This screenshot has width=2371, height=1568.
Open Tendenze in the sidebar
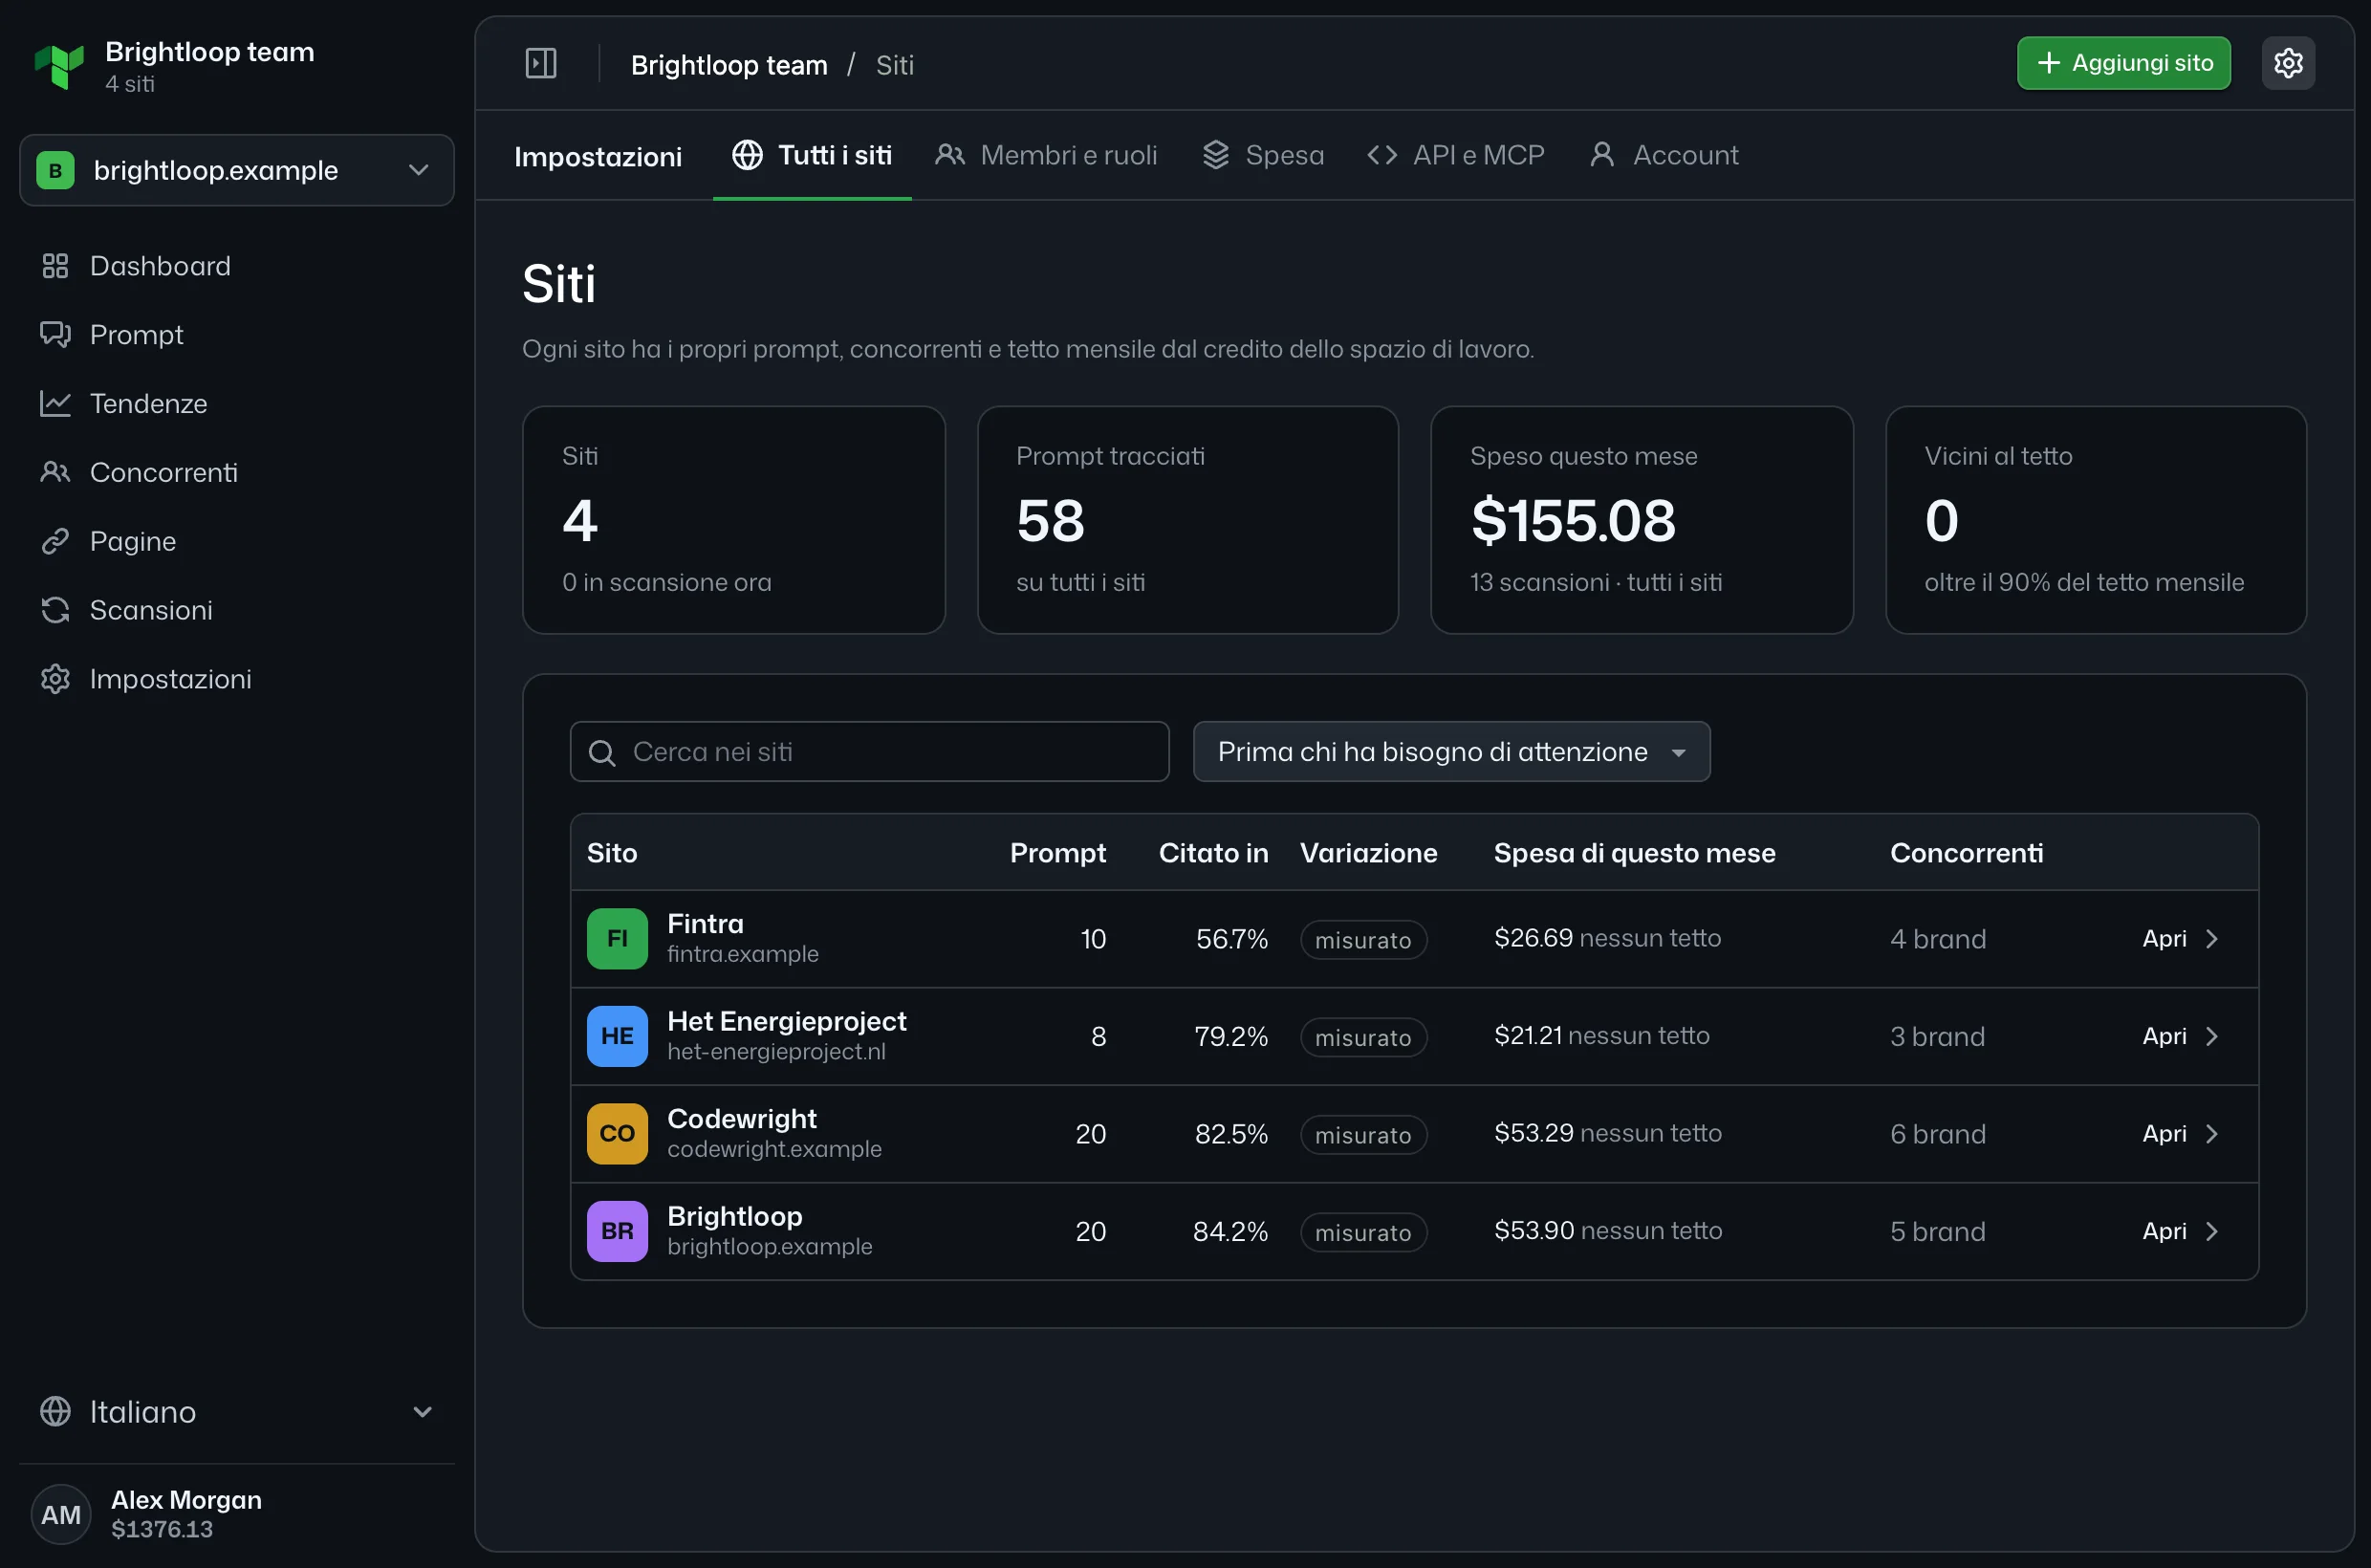[x=237, y=403]
